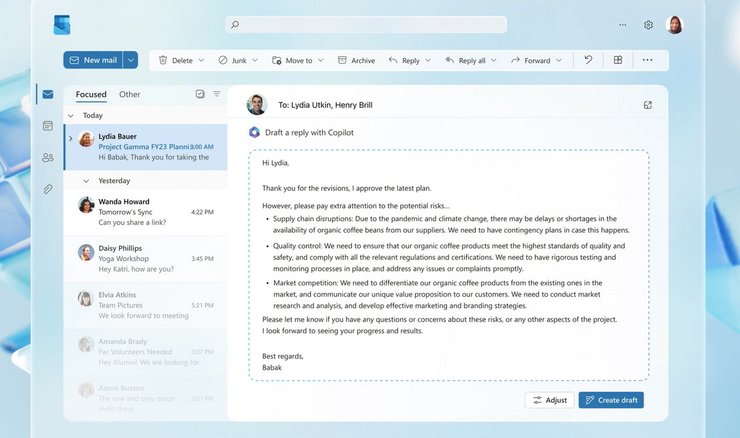Click Wanda Howard's avatar
Viewport: 740px width, 438px height.
(86, 205)
